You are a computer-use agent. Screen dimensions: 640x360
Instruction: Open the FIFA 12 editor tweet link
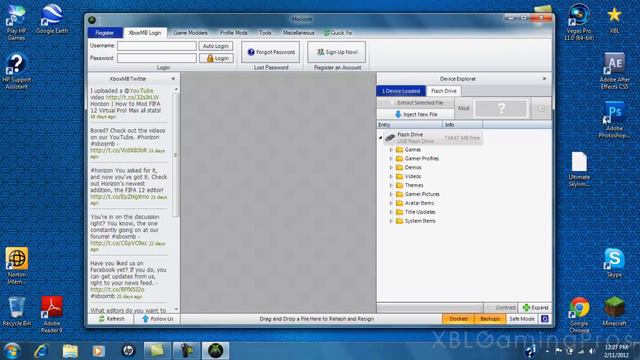[x=120, y=197]
